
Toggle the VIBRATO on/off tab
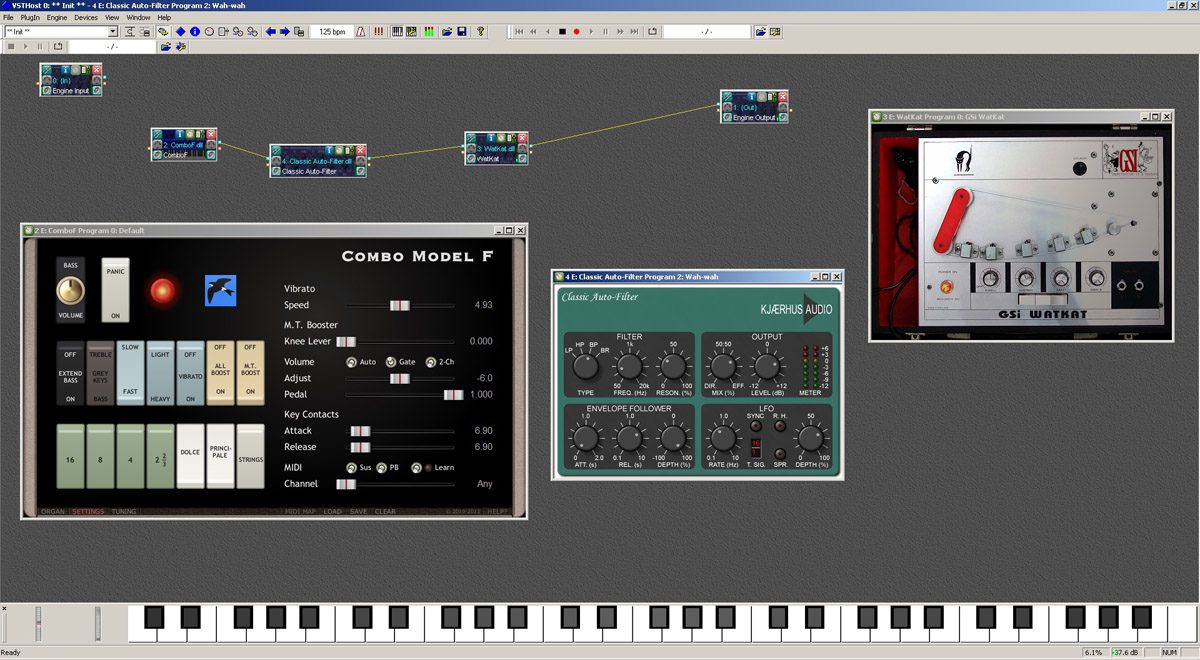[x=190, y=375]
